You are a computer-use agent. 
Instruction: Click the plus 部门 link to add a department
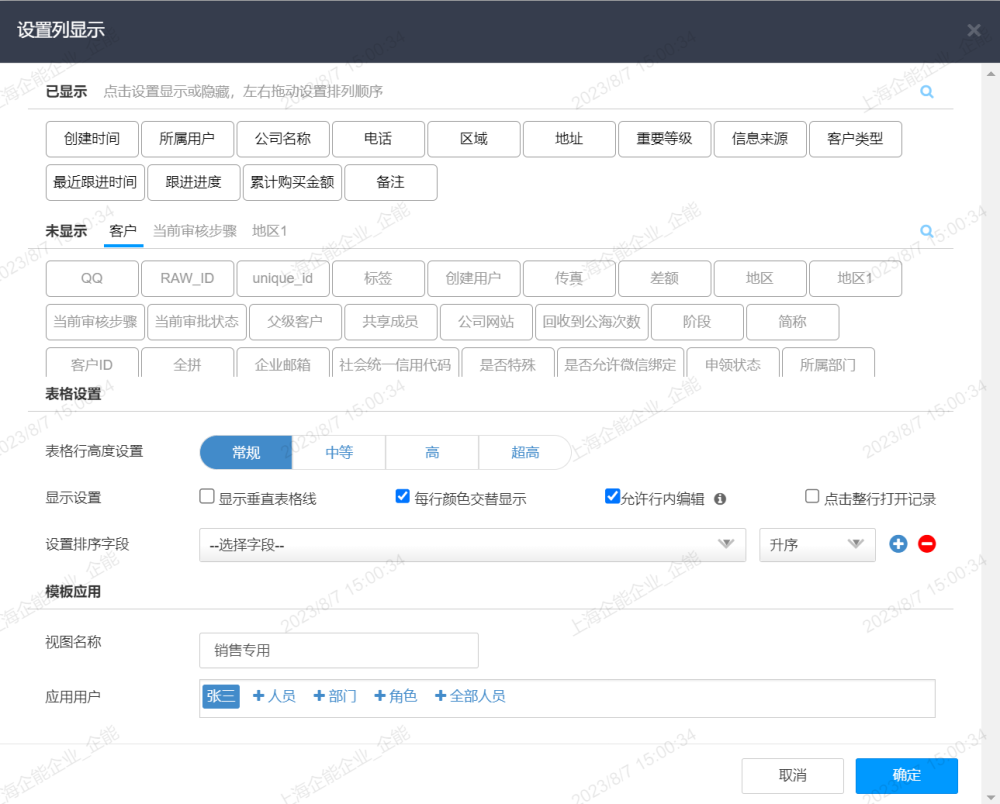[335, 696]
